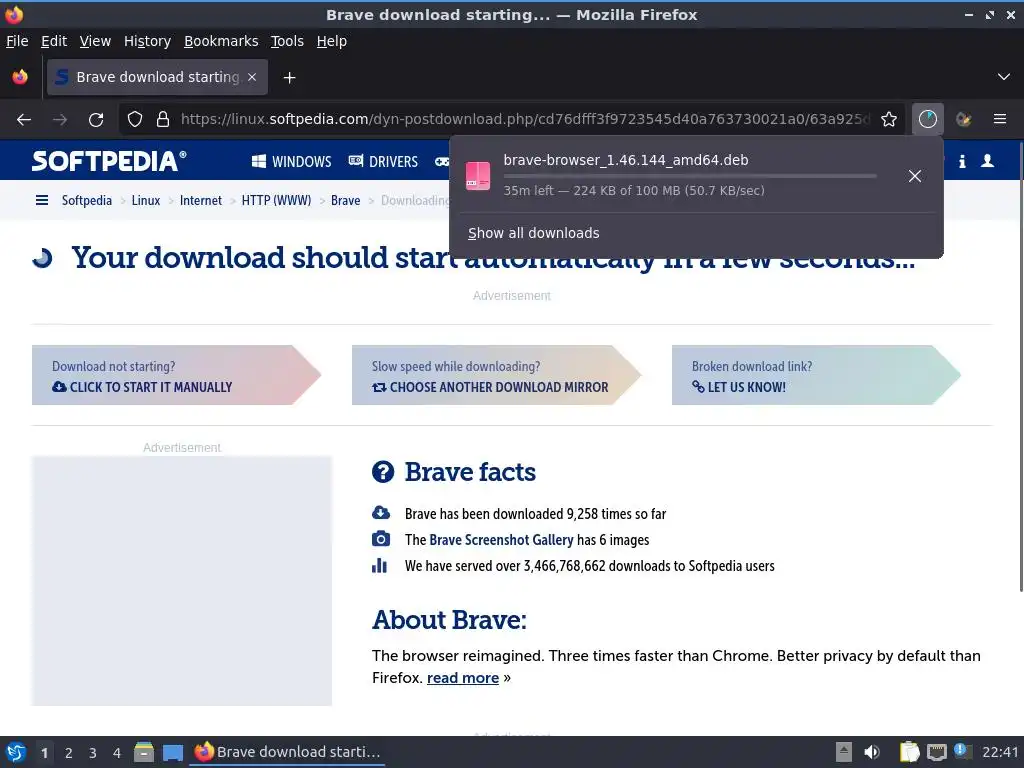Open the History menu

(147, 41)
